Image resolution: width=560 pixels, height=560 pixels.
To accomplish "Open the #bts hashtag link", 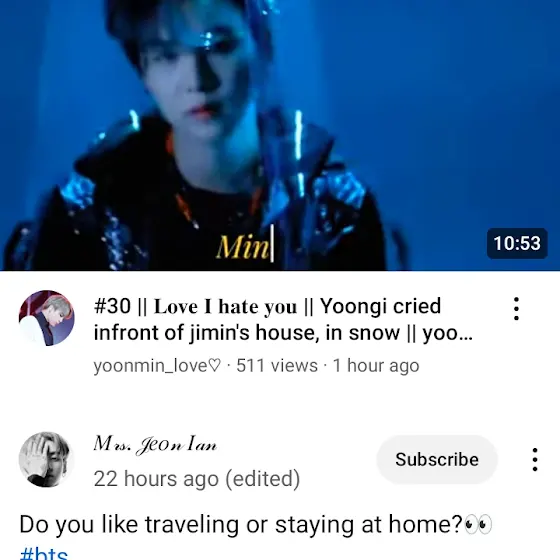I will 44,553.
